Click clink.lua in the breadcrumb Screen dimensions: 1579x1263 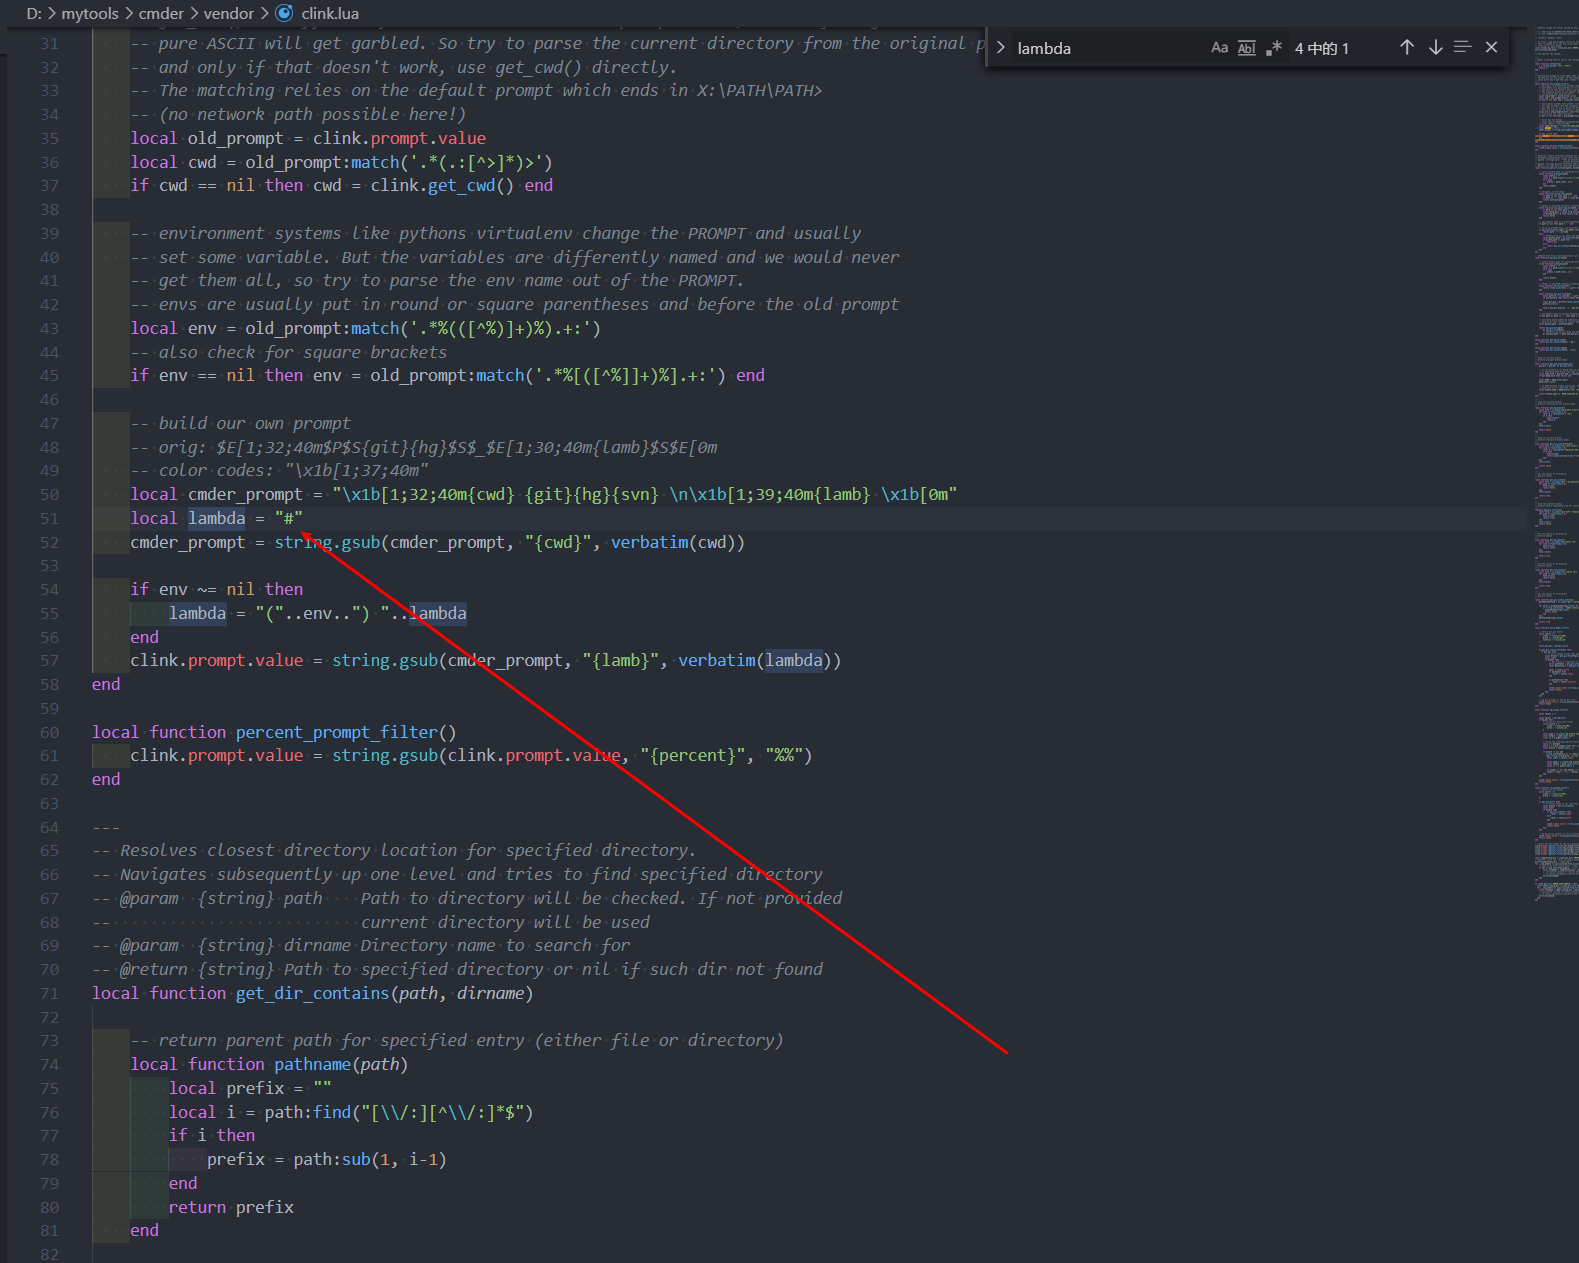click(x=330, y=13)
